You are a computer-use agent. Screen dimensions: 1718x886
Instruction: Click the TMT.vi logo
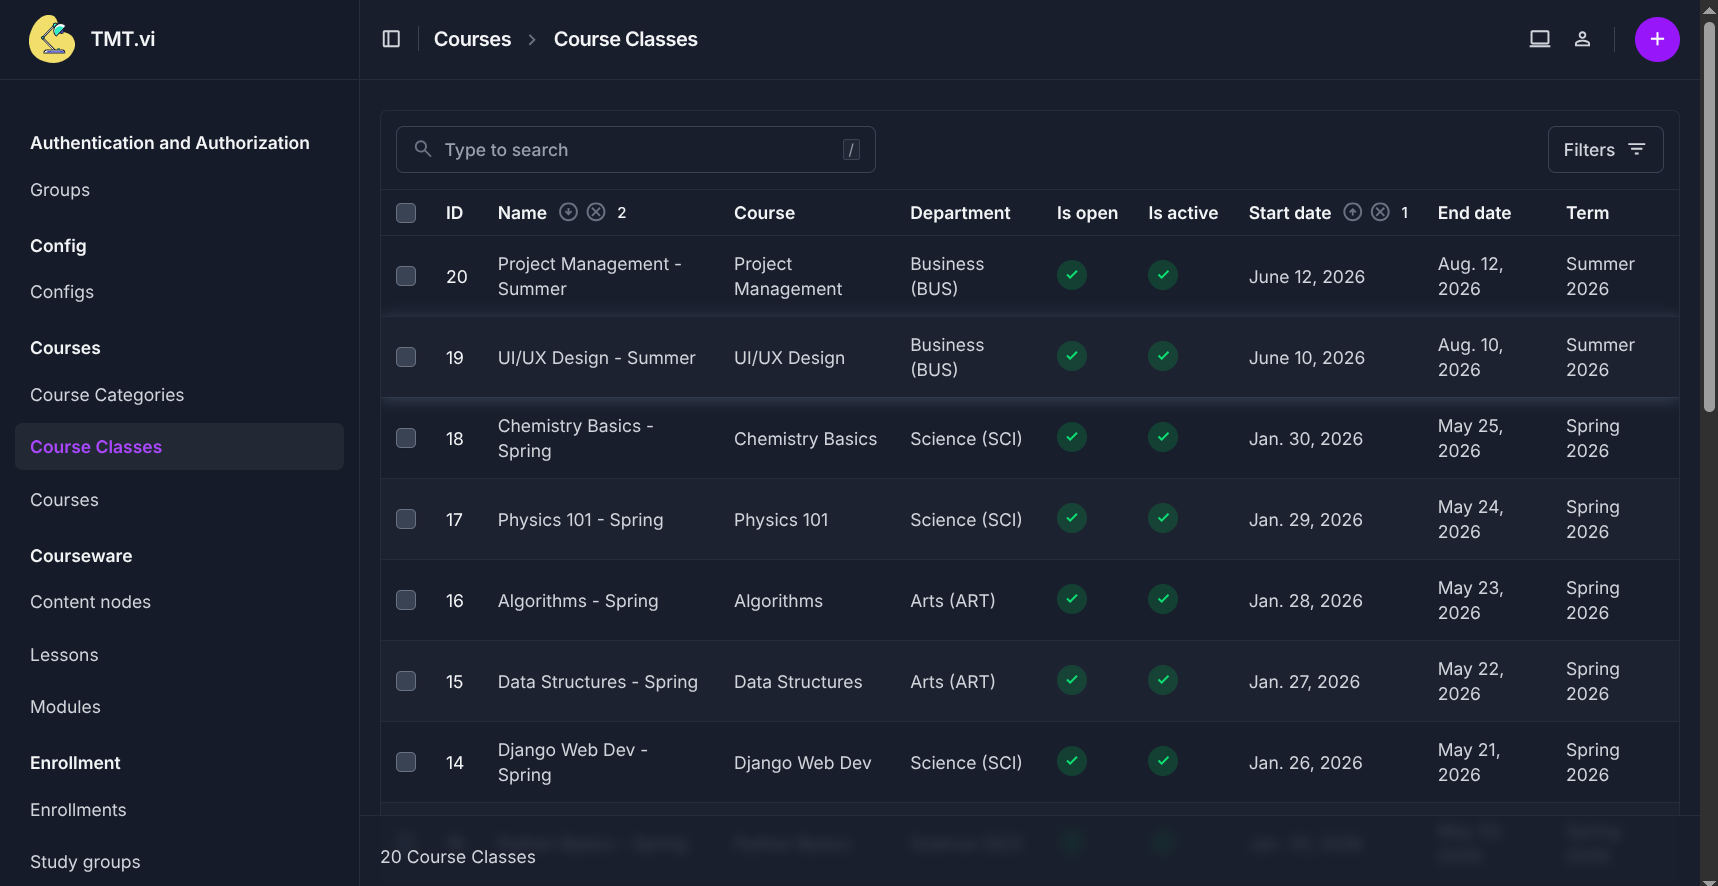pyautogui.click(x=52, y=39)
